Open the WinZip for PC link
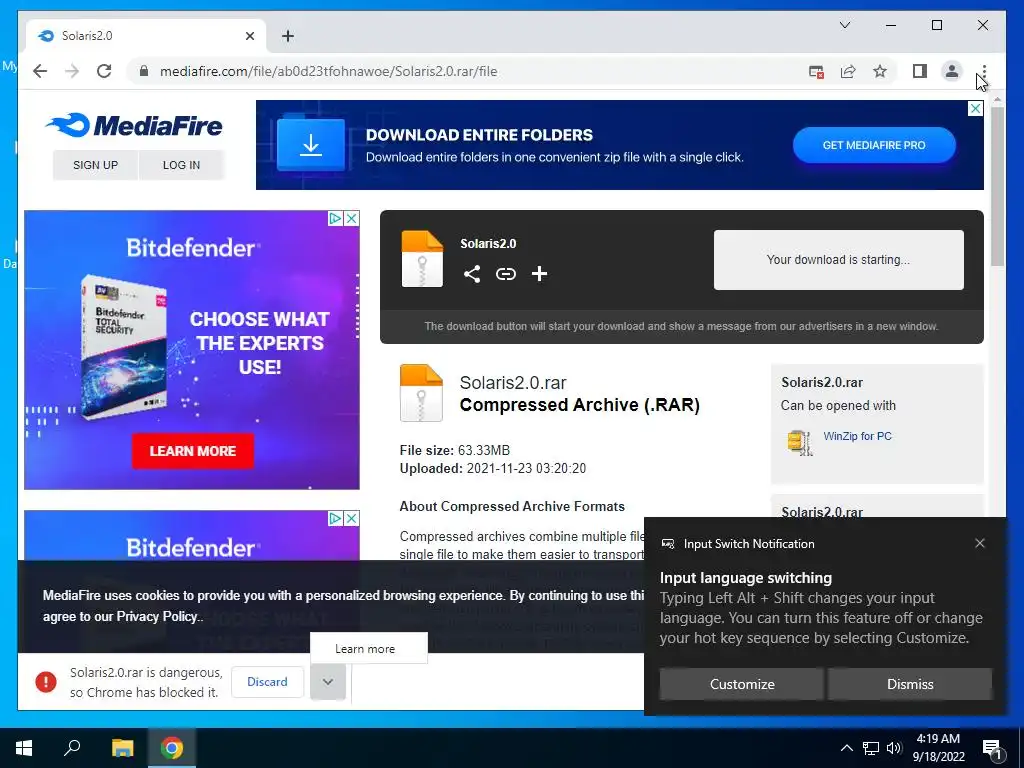The image size is (1024, 768). point(857,436)
